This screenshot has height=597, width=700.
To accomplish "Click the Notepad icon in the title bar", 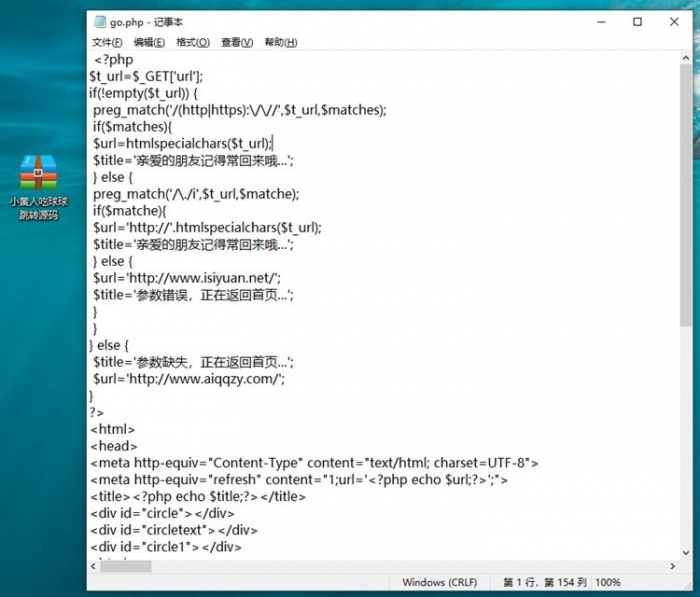I will [x=100, y=22].
